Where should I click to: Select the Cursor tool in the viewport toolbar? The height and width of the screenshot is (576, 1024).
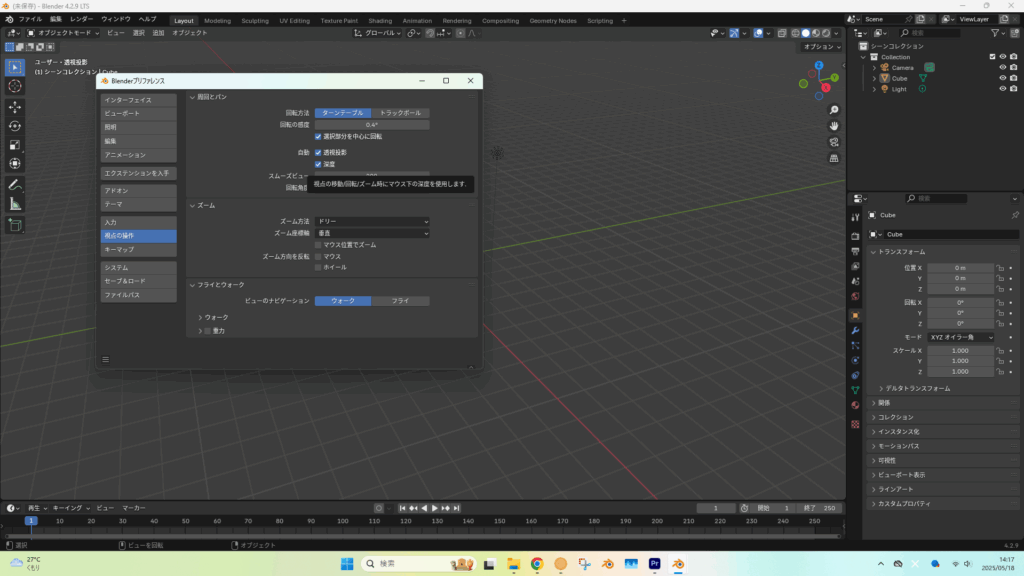point(14,86)
